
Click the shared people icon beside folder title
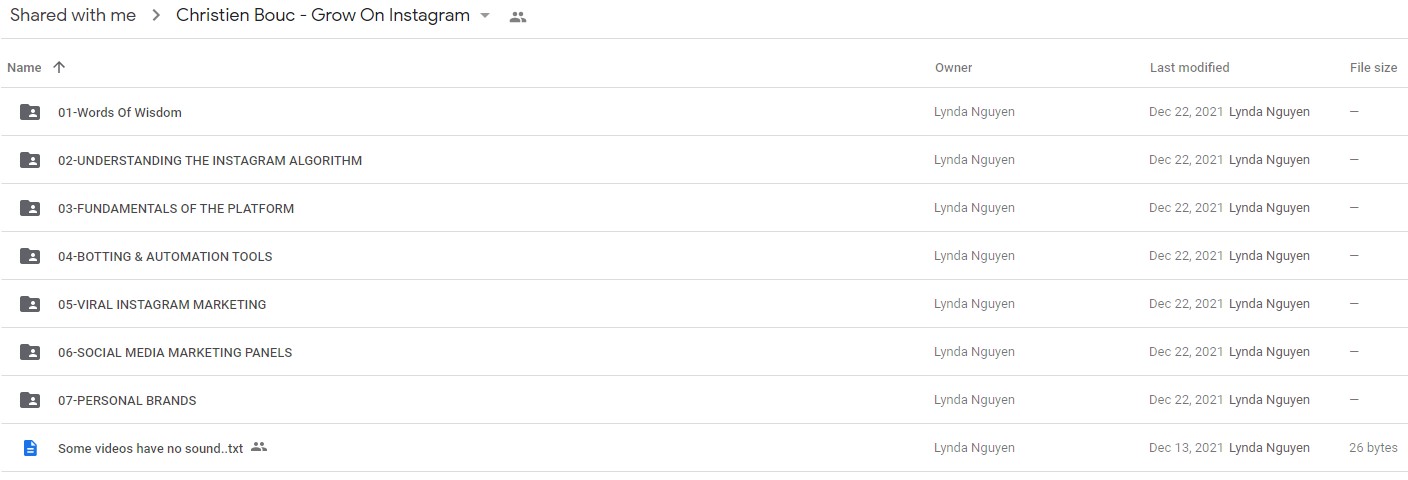517,17
